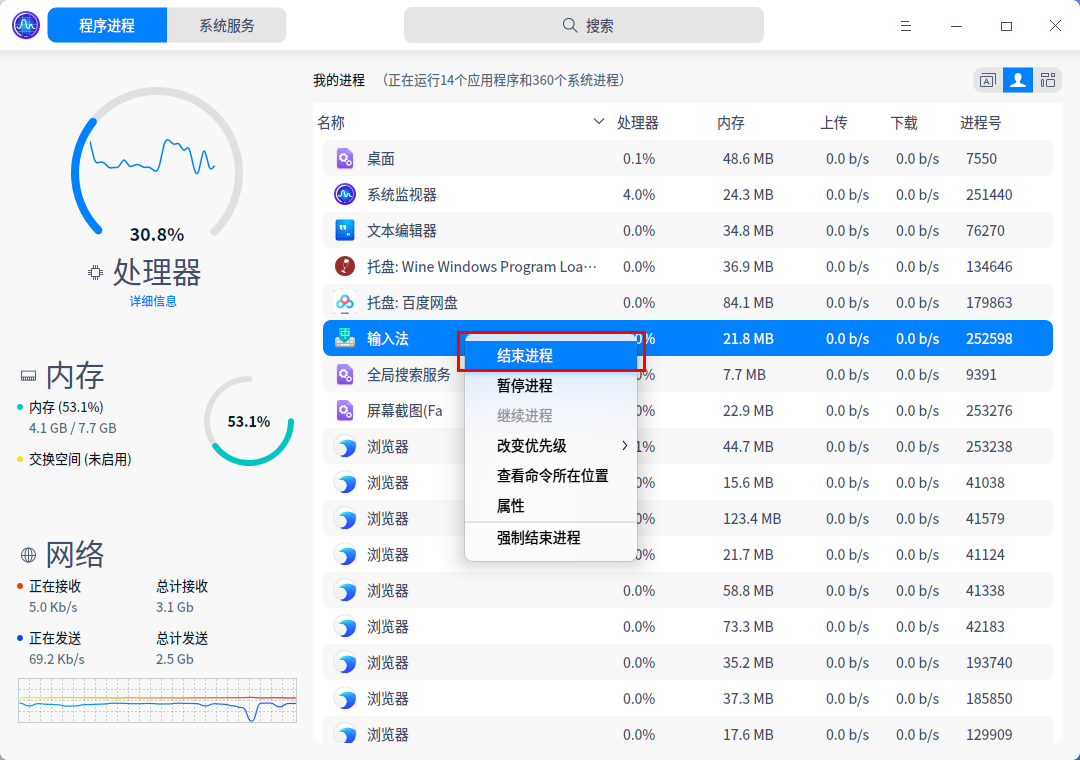Click process ID 129909

989,735
